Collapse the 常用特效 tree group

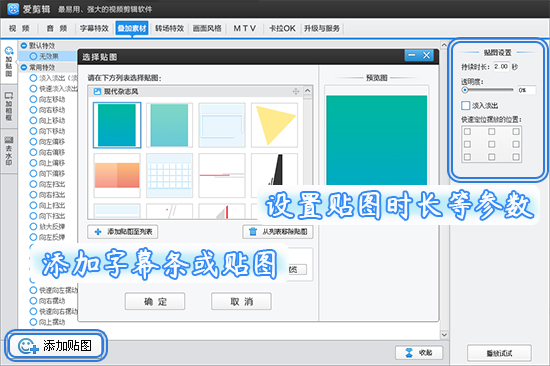[x=24, y=67]
